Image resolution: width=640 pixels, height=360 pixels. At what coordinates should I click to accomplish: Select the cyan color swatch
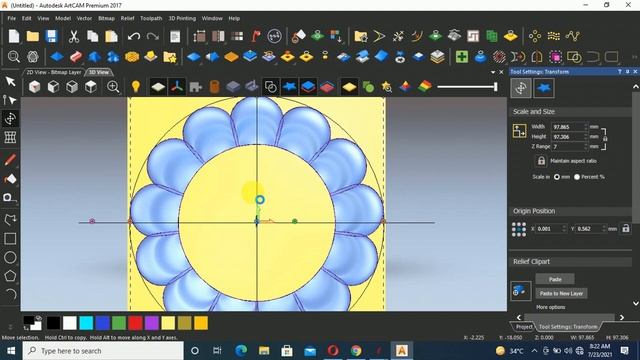tap(86, 323)
